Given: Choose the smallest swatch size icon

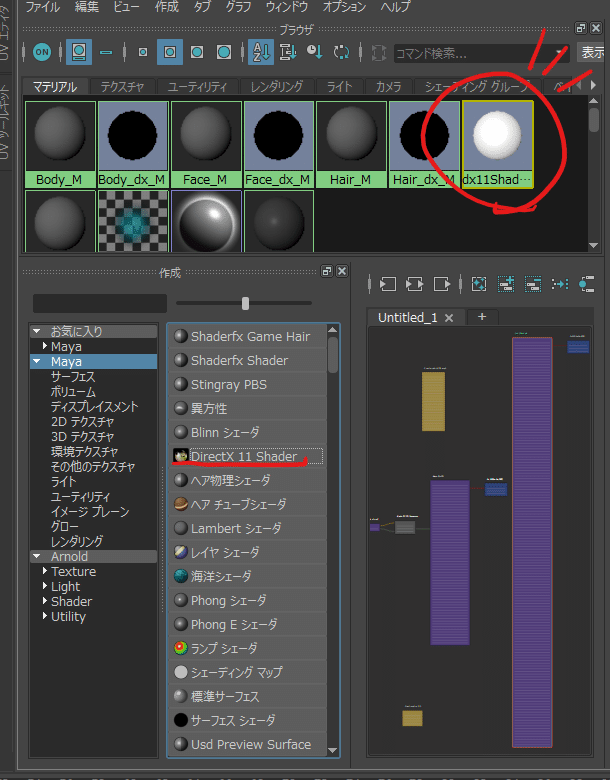Looking at the screenshot, I should [x=143, y=52].
